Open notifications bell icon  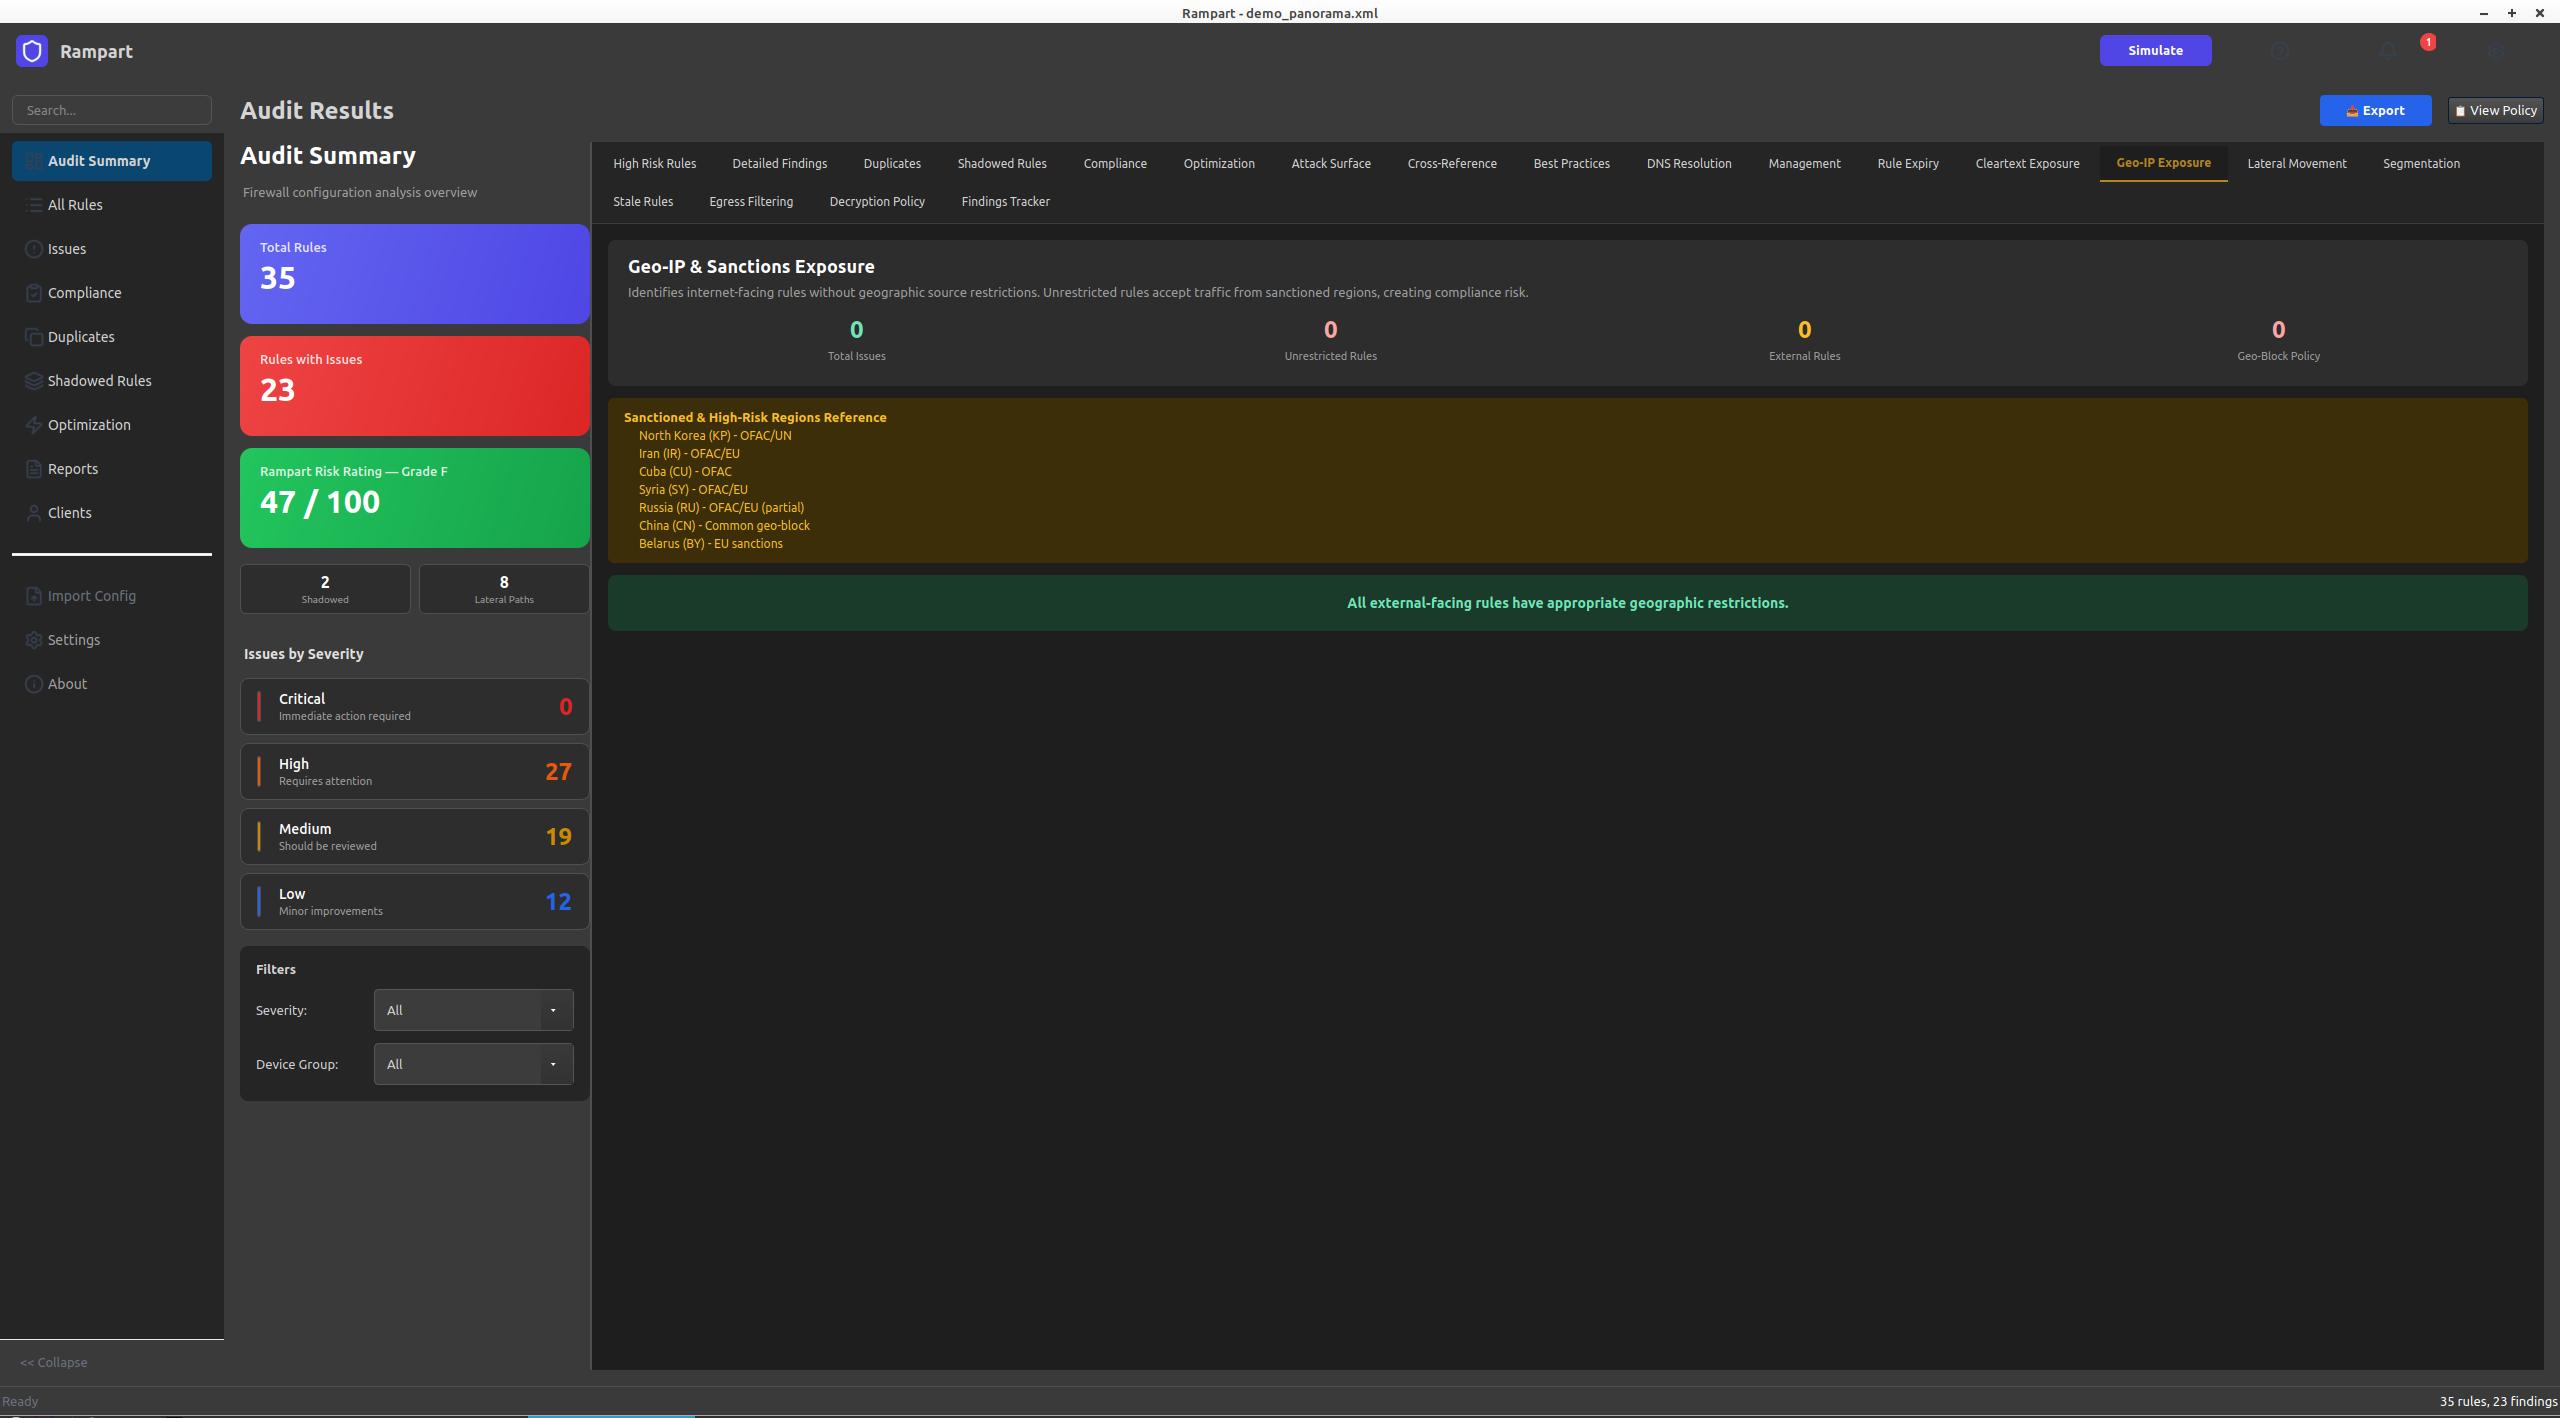pyautogui.click(x=2388, y=51)
